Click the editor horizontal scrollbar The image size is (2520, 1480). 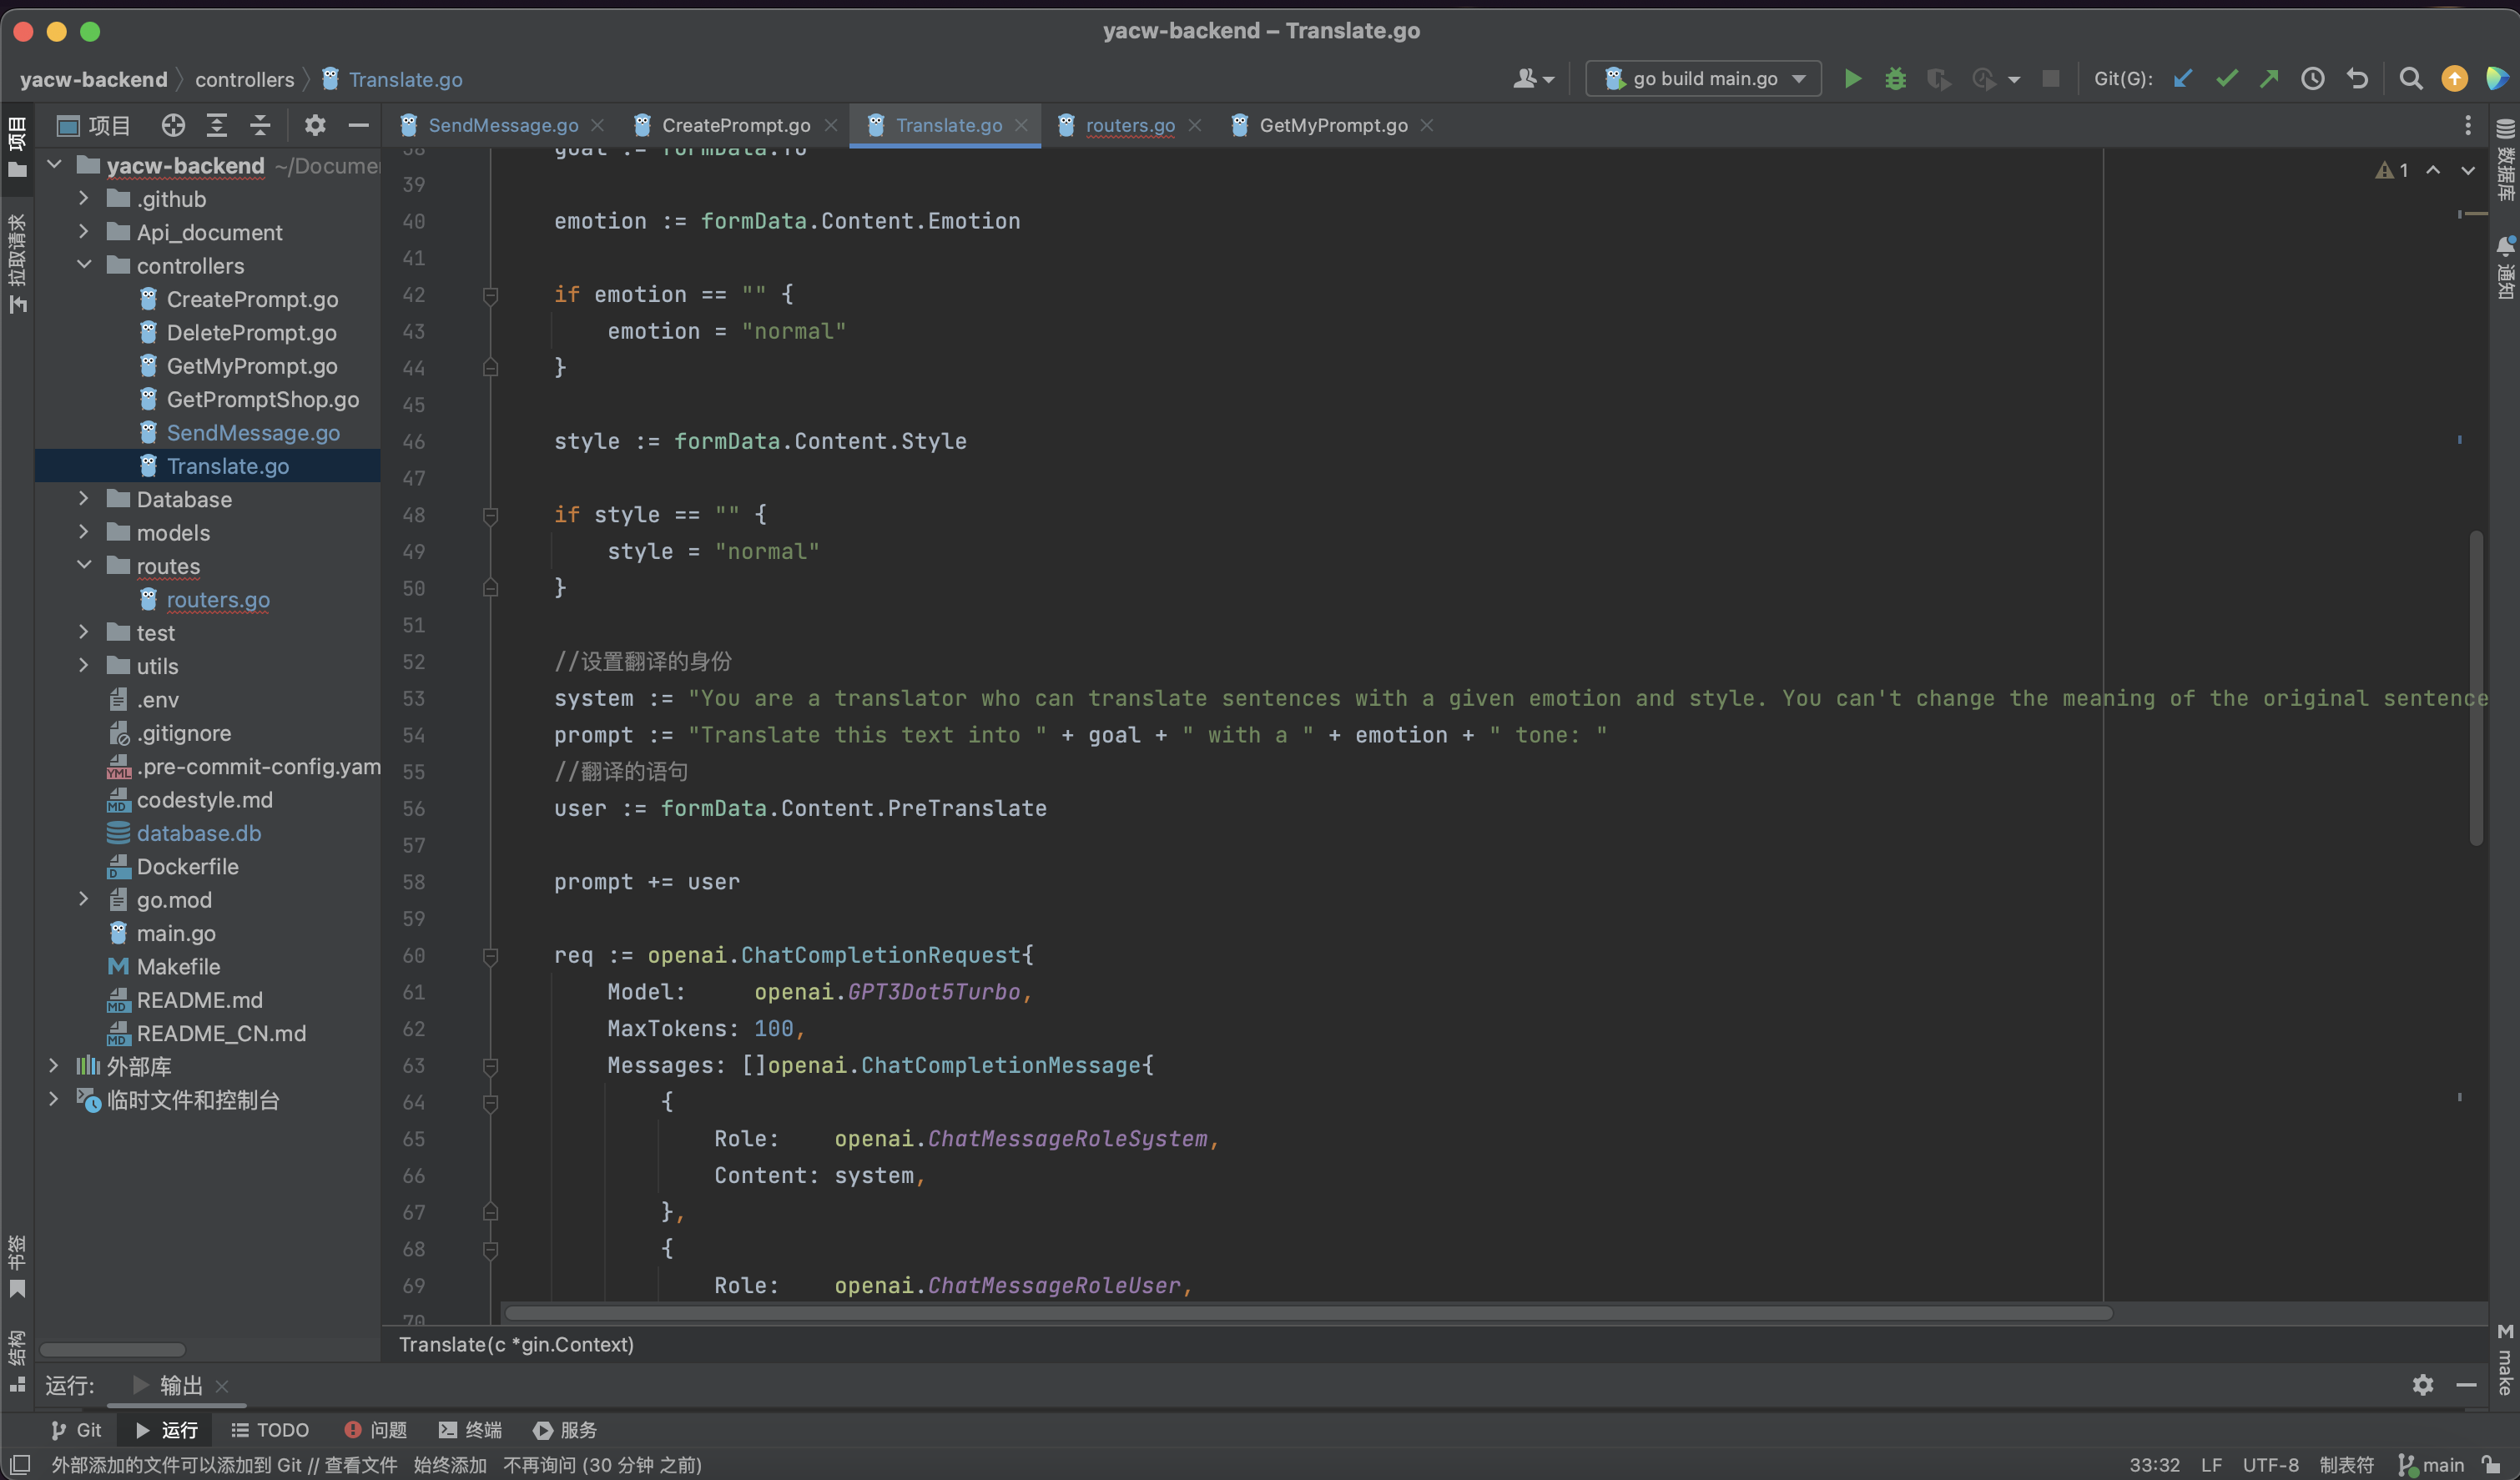tap(1300, 1312)
